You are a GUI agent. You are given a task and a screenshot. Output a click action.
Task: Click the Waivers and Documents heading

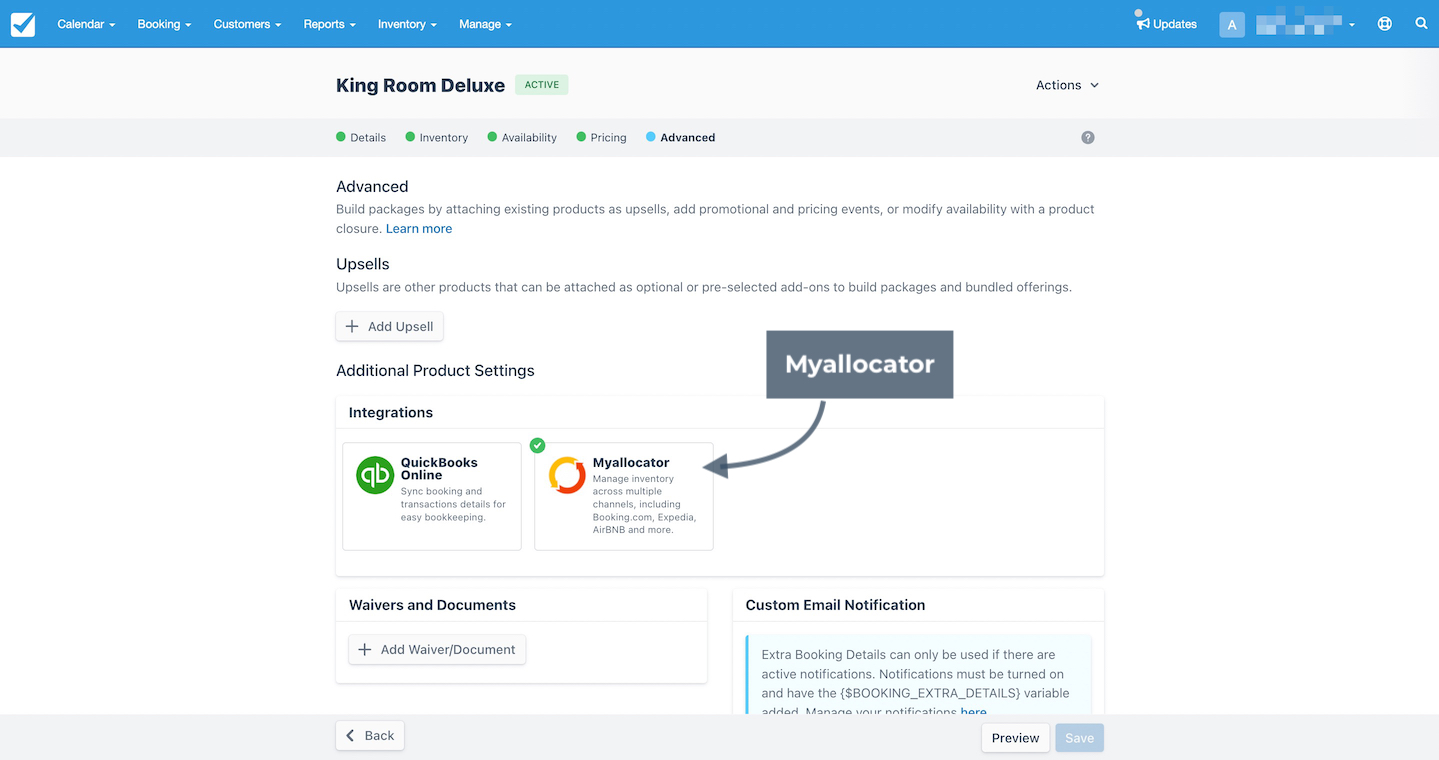432,605
